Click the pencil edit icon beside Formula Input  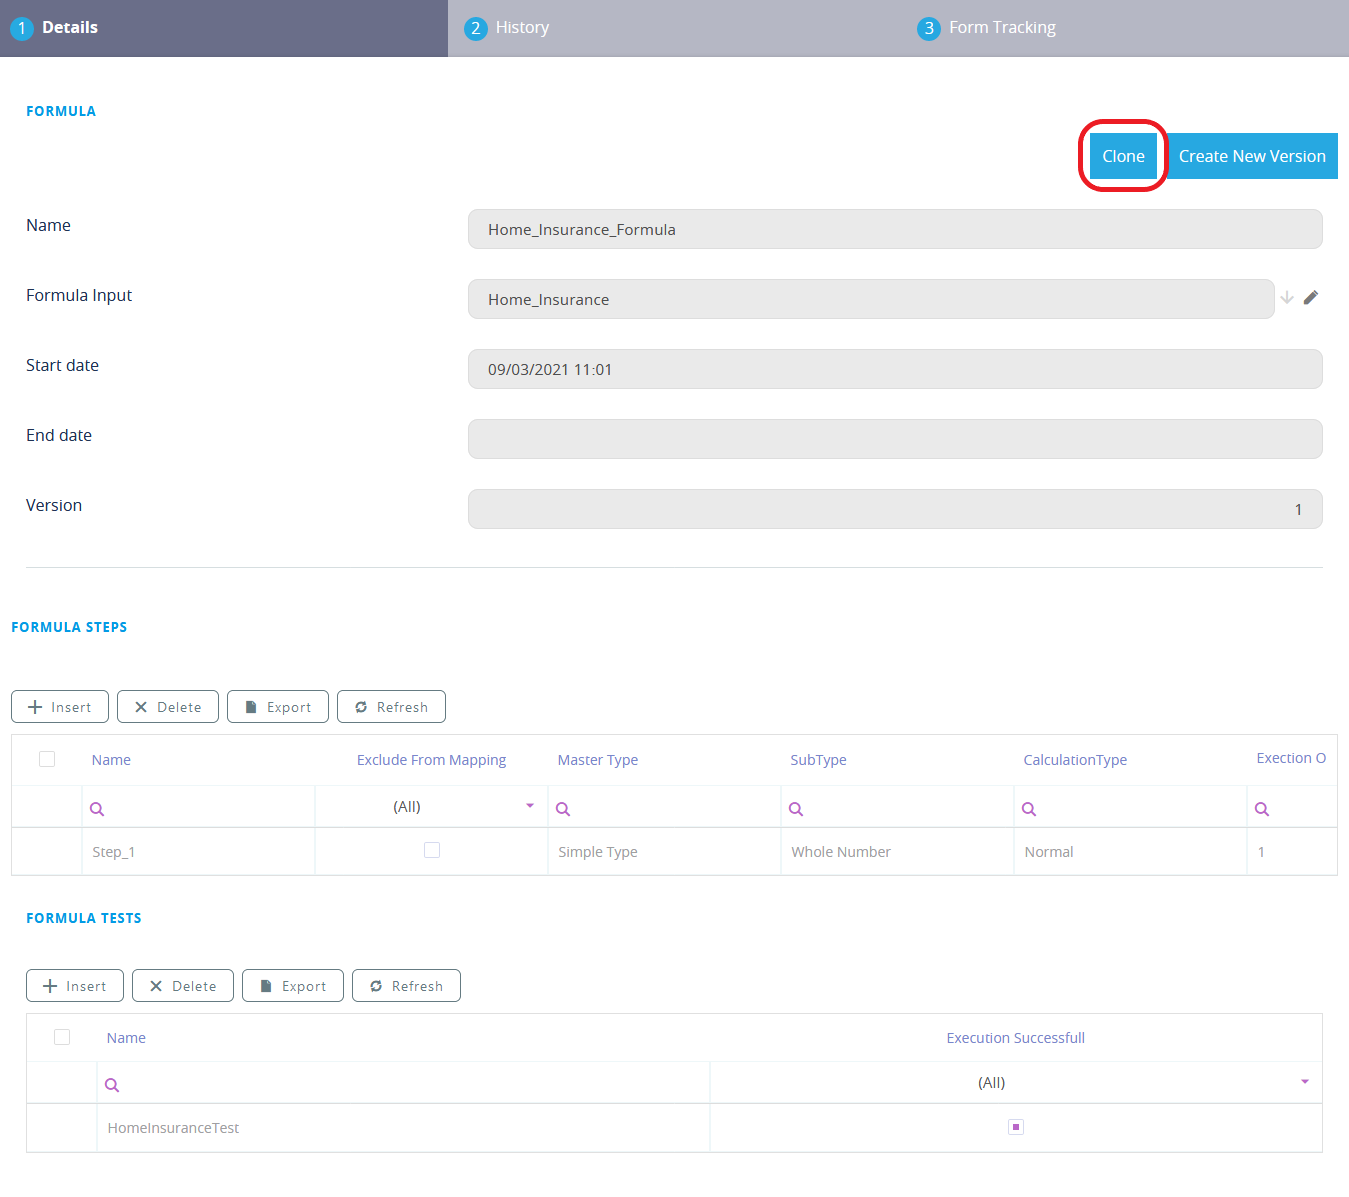tap(1311, 297)
